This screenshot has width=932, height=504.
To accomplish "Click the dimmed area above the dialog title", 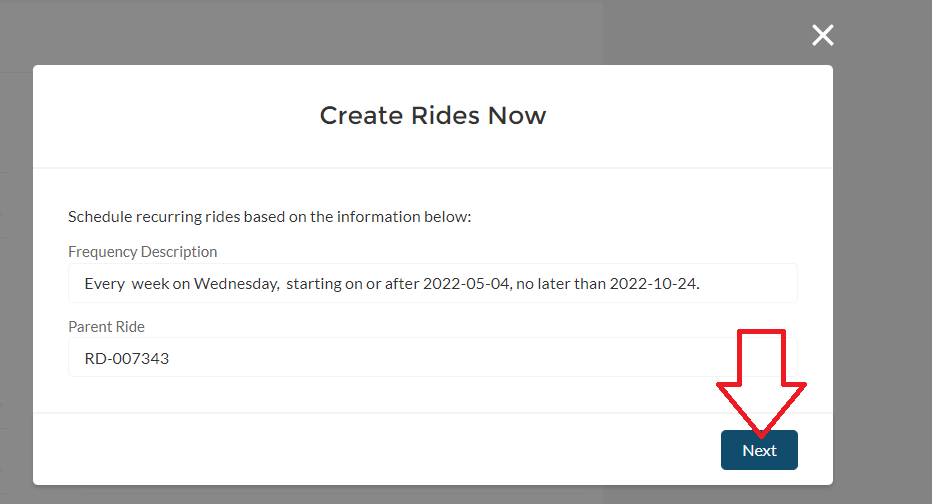I will tap(430, 30).
